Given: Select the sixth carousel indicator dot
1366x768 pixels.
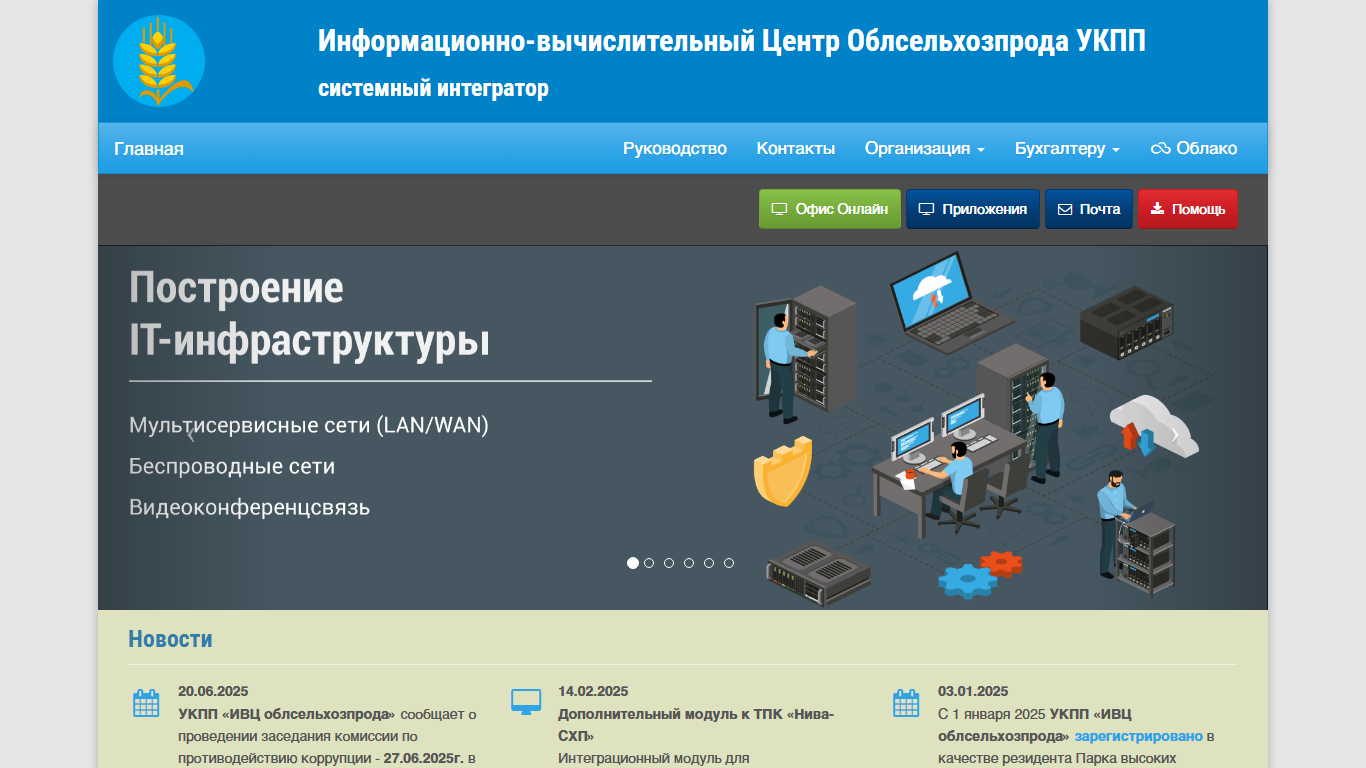Looking at the screenshot, I should [x=729, y=563].
